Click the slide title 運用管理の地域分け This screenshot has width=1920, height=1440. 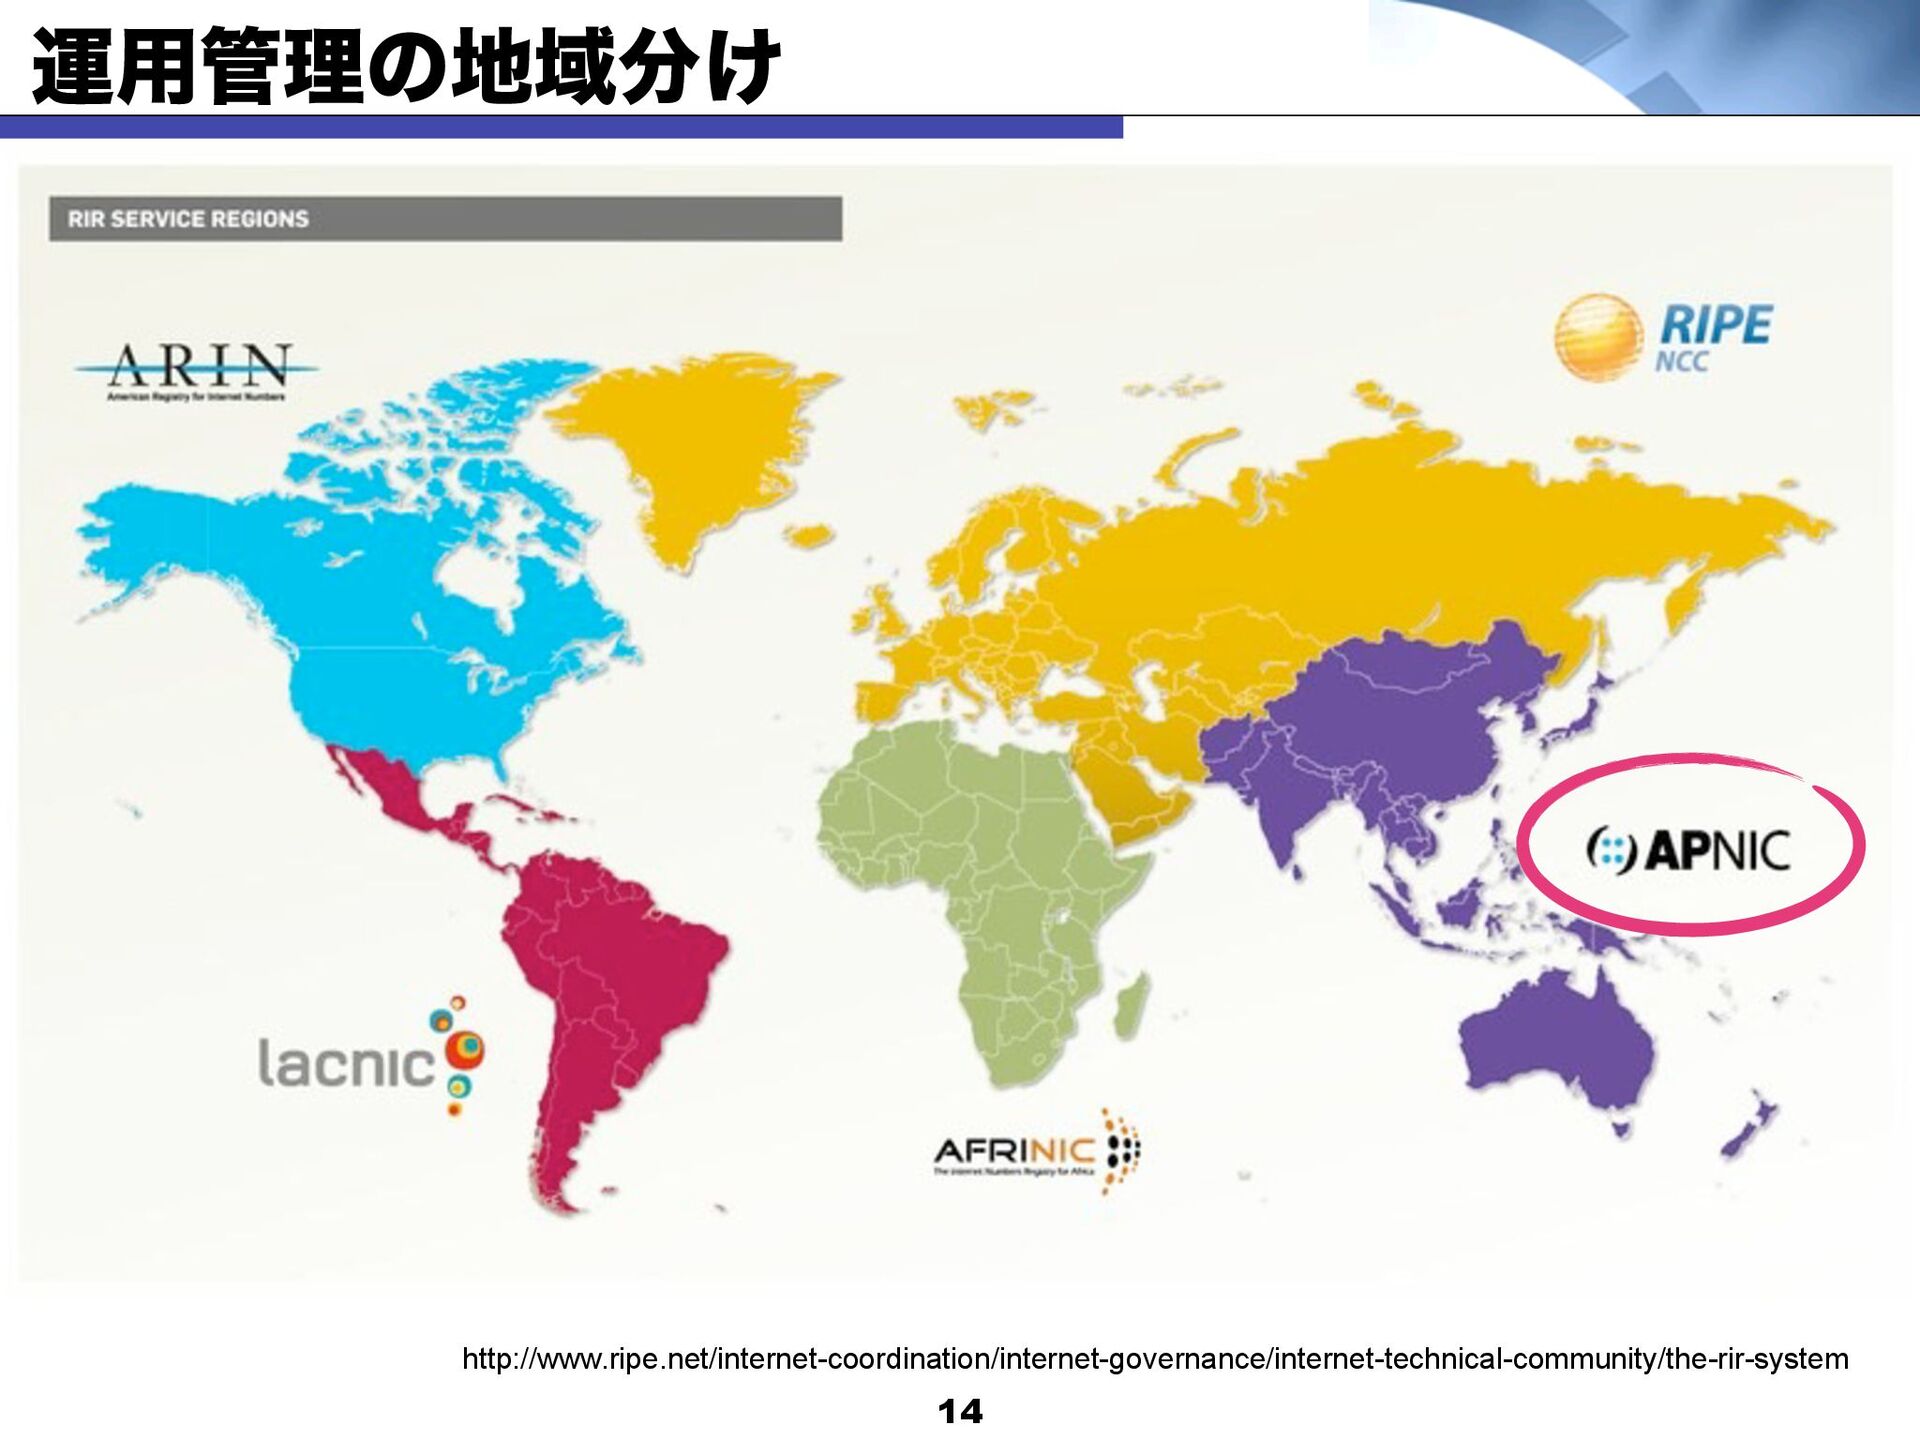pyautogui.click(x=406, y=68)
